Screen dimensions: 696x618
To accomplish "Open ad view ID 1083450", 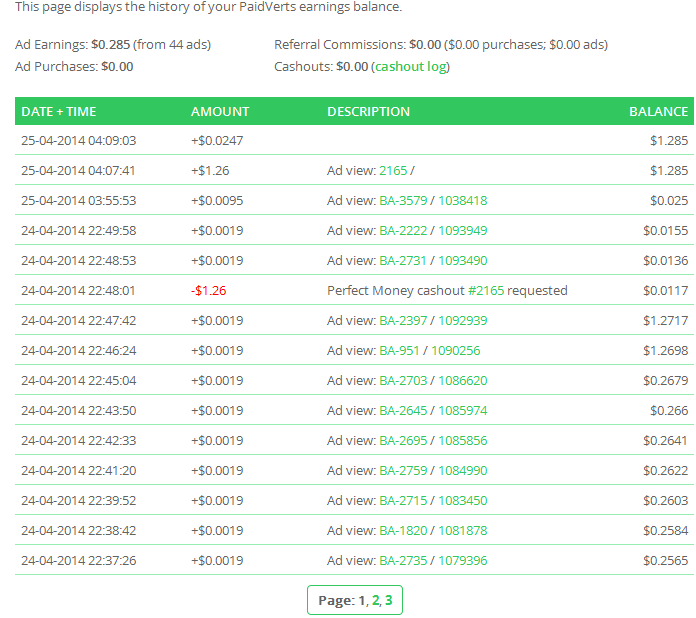I will 463,500.
